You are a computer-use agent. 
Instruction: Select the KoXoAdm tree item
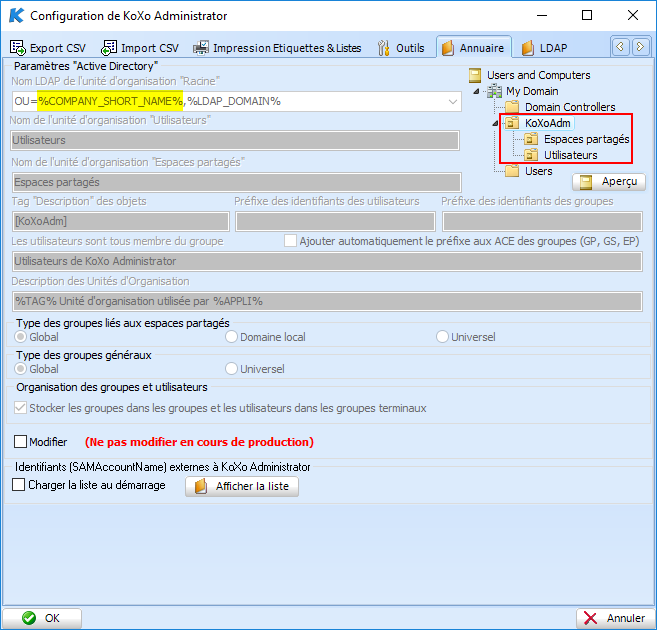[x=548, y=123]
